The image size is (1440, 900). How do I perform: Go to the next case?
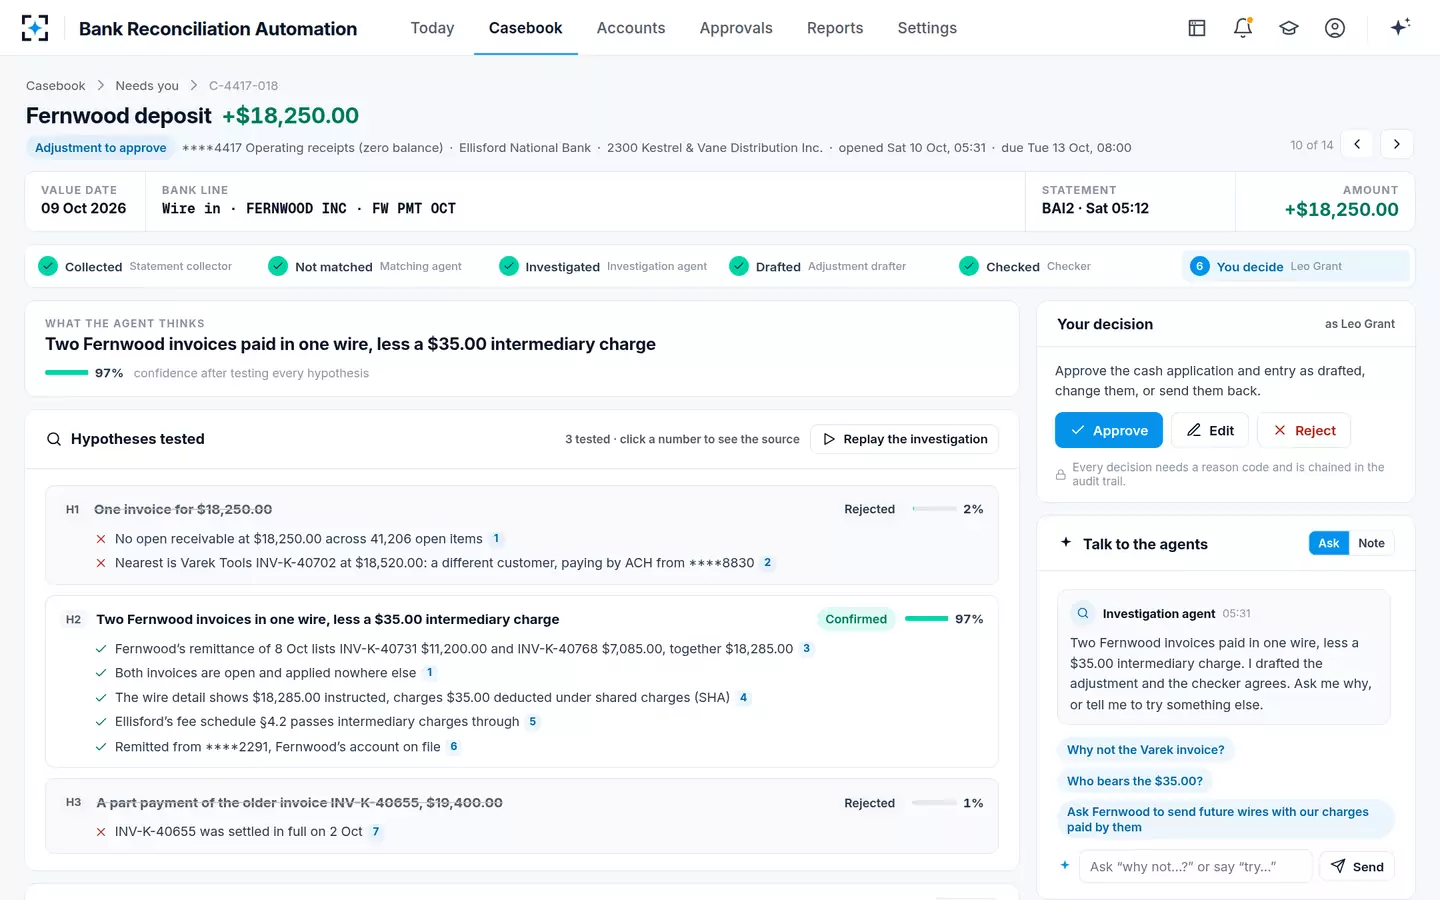[1397, 144]
